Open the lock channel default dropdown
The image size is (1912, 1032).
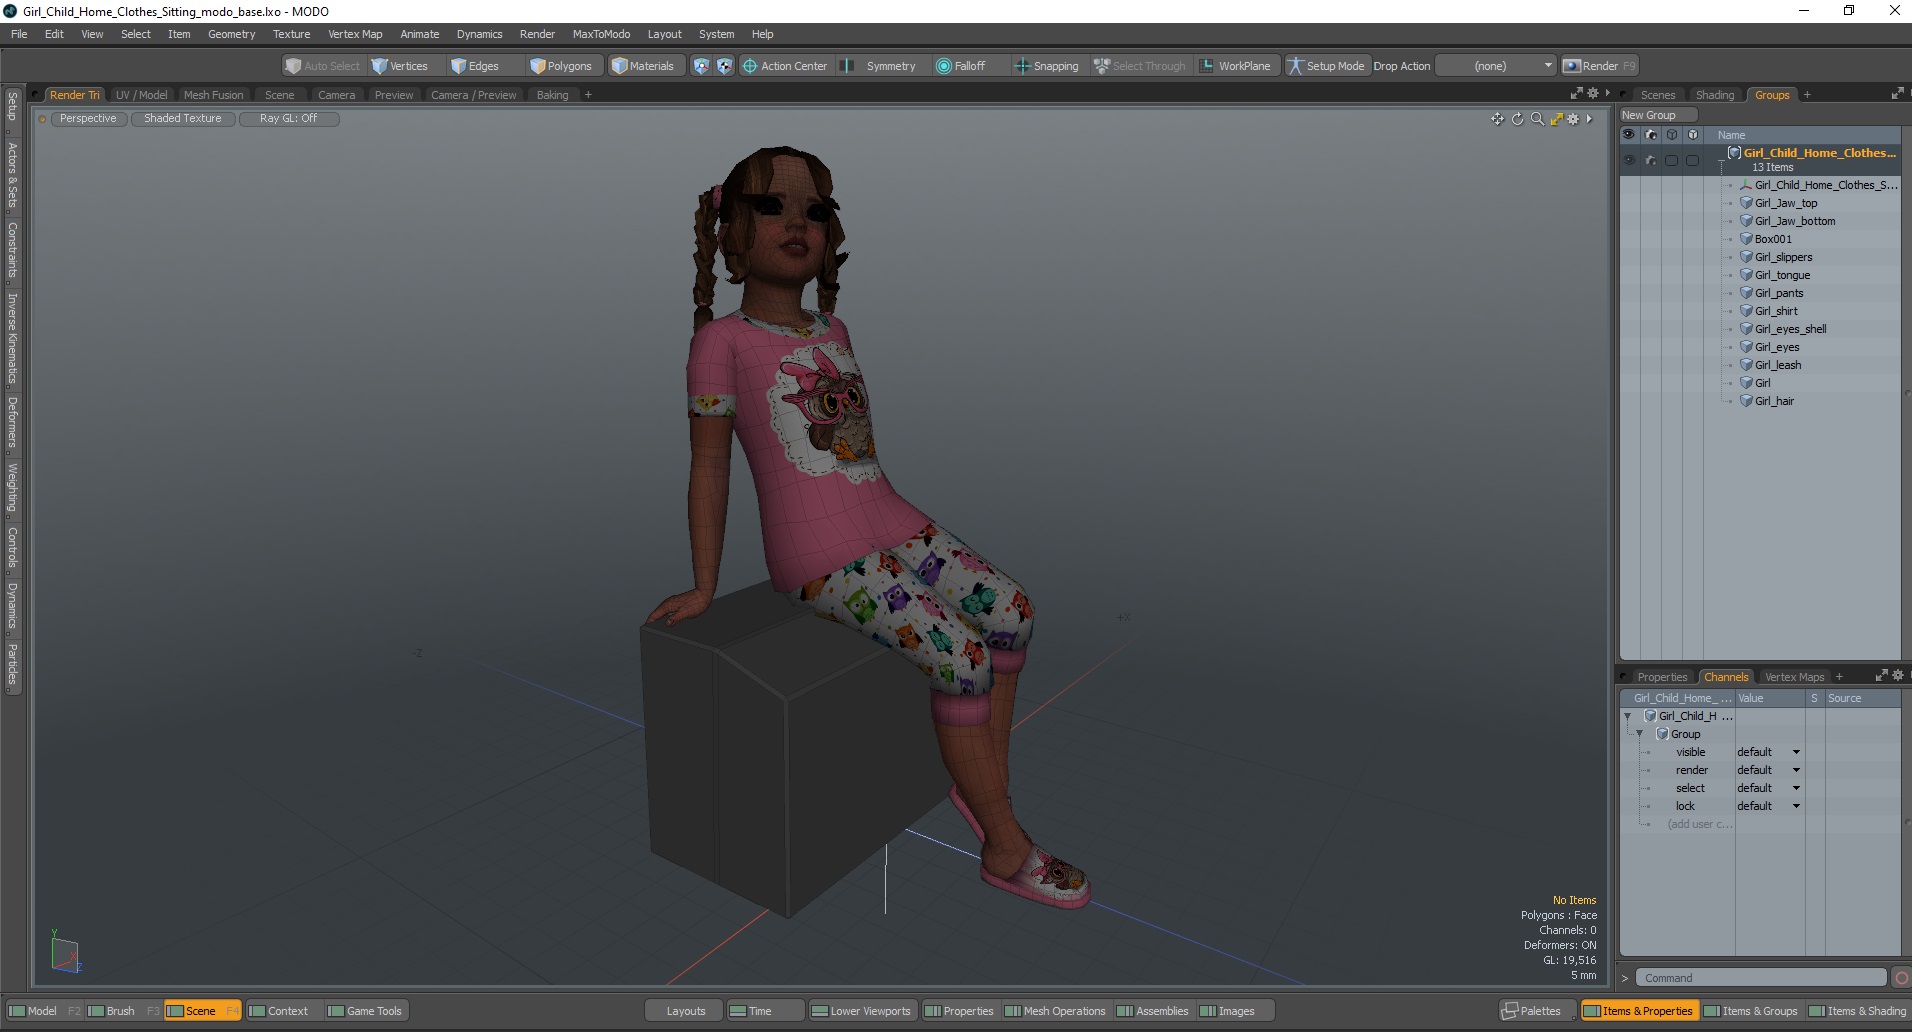point(1768,806)
